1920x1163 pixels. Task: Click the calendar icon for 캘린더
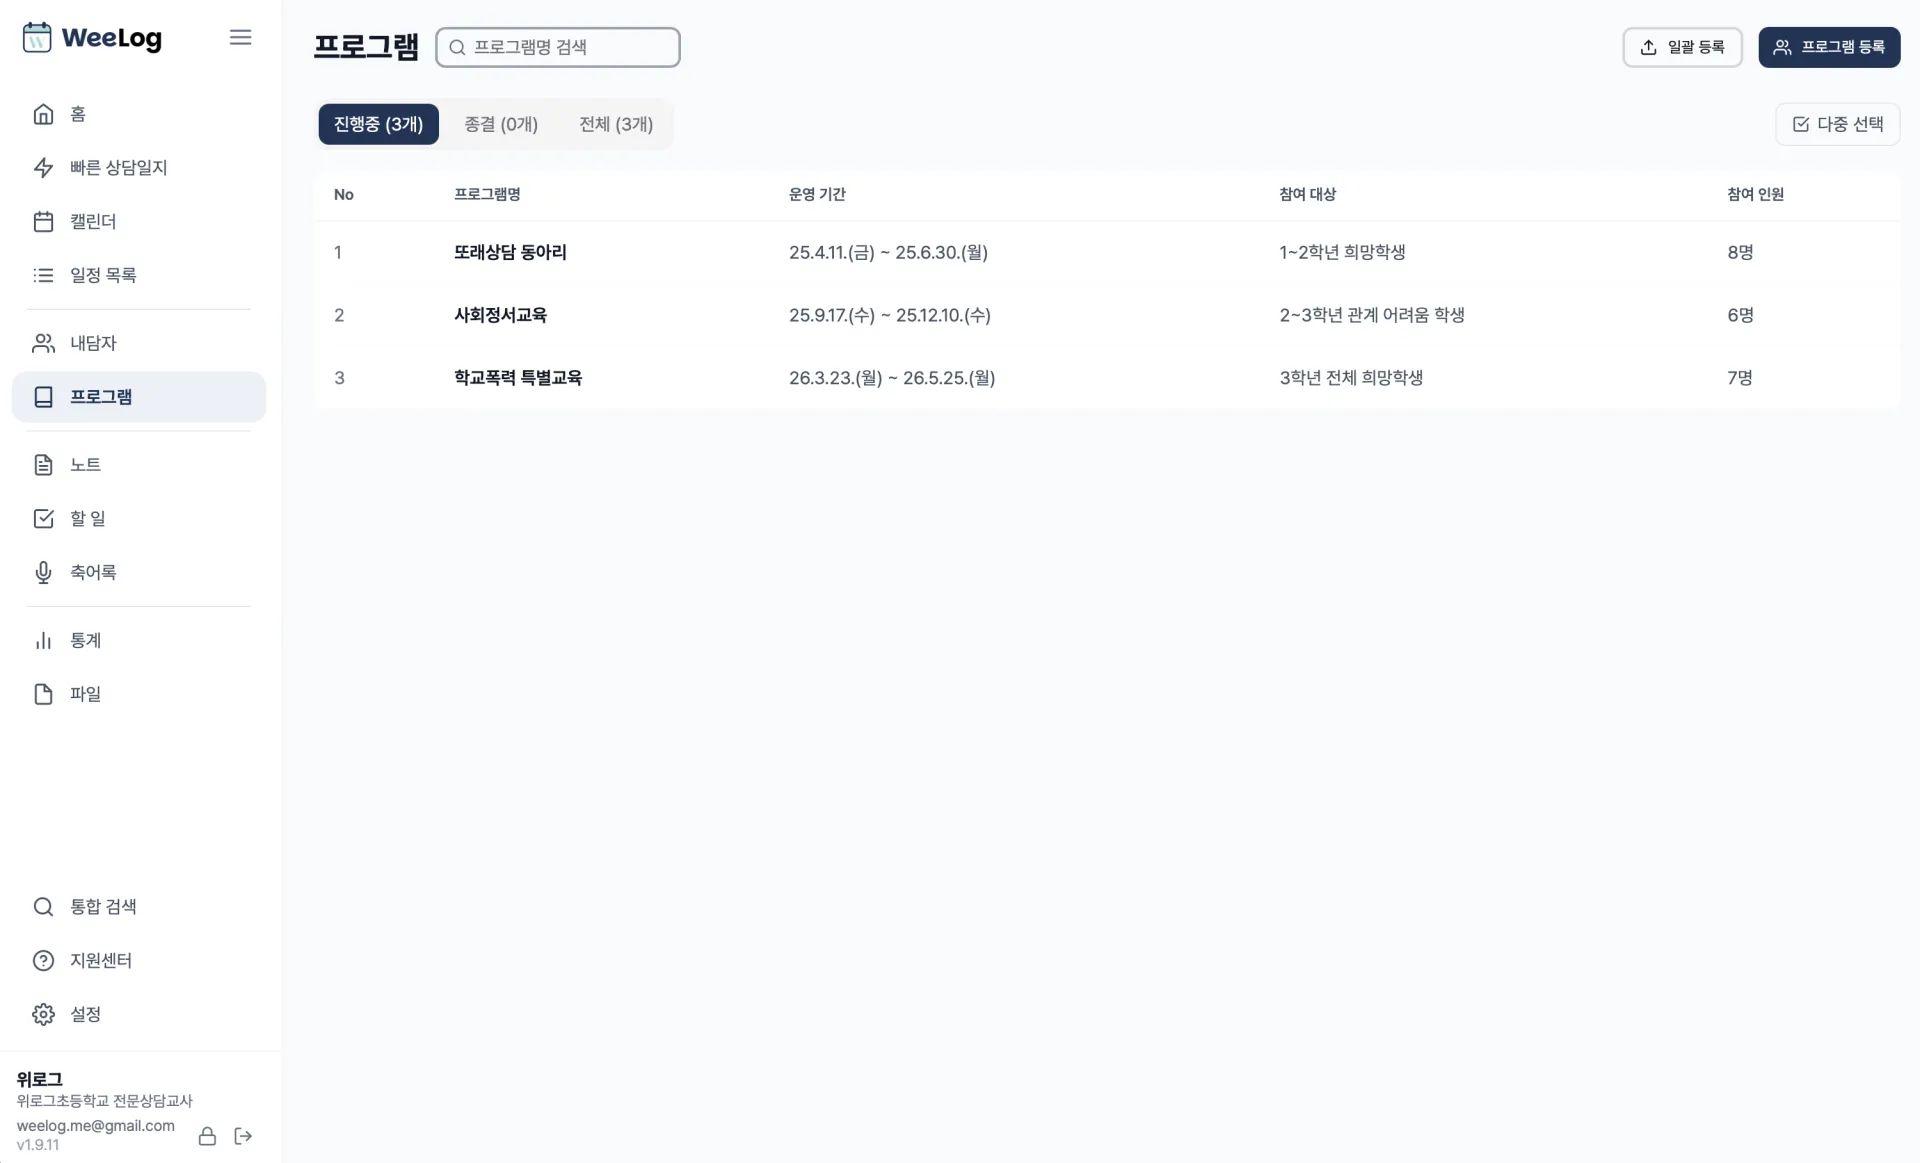point(43,222)
